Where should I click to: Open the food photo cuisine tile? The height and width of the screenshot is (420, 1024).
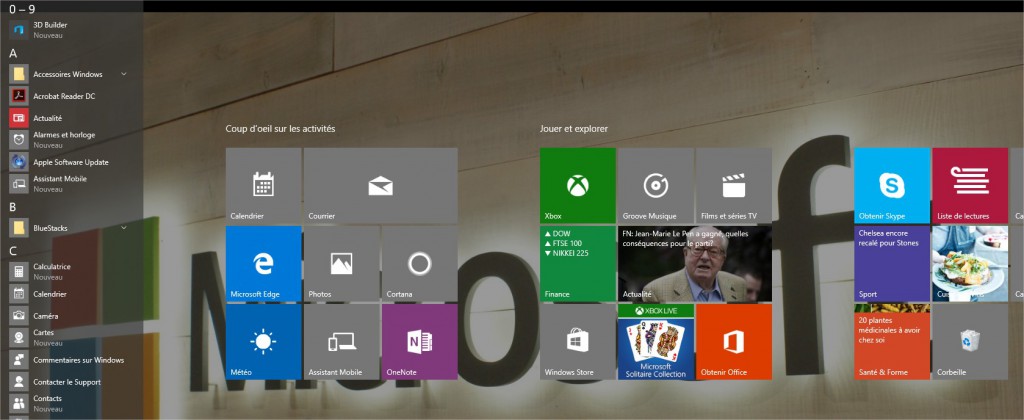970,263
